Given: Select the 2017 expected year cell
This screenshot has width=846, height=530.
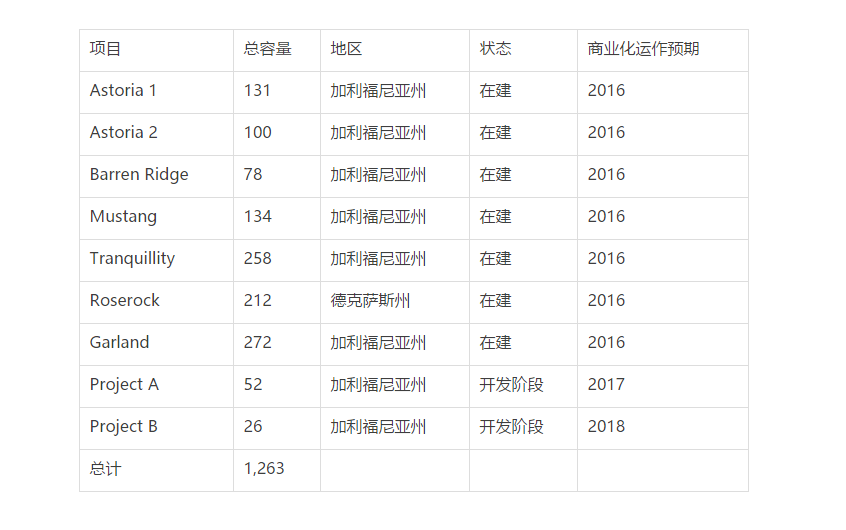Looking at the screenshot, I should 606,385.
